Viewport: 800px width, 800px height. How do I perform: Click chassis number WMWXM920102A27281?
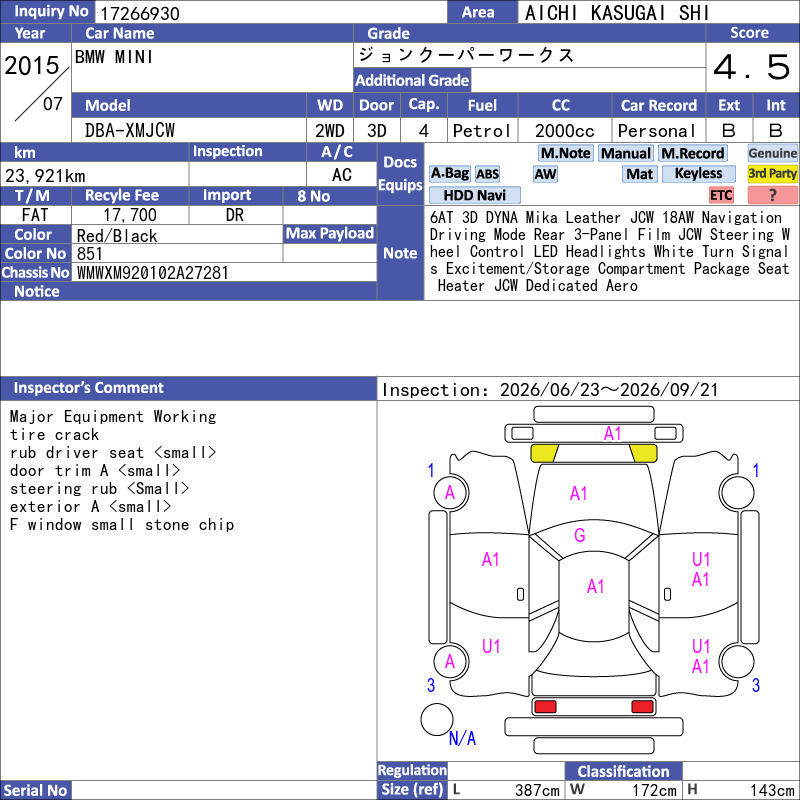point(152,273)
